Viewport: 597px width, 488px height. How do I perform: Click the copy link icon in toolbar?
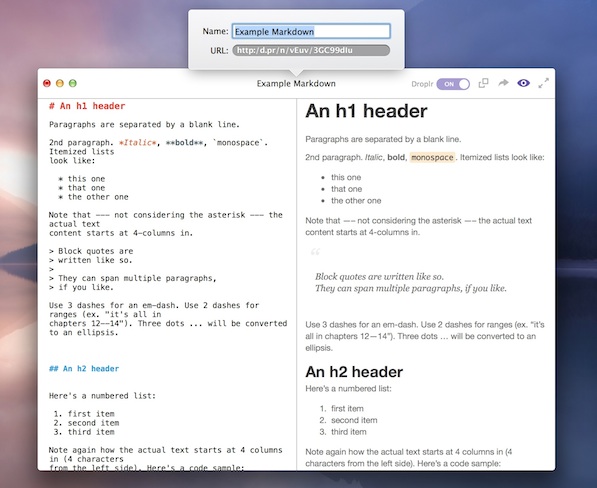(484, 83)
